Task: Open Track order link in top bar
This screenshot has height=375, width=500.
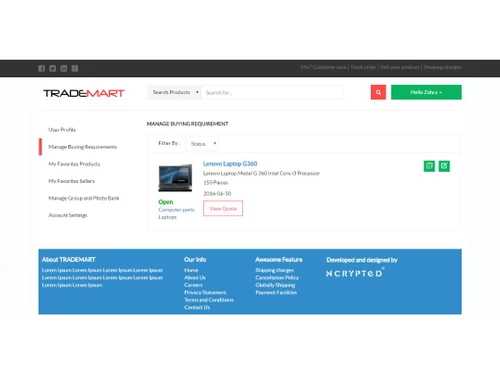Action: pyautogui.click(x=363, y=67)
